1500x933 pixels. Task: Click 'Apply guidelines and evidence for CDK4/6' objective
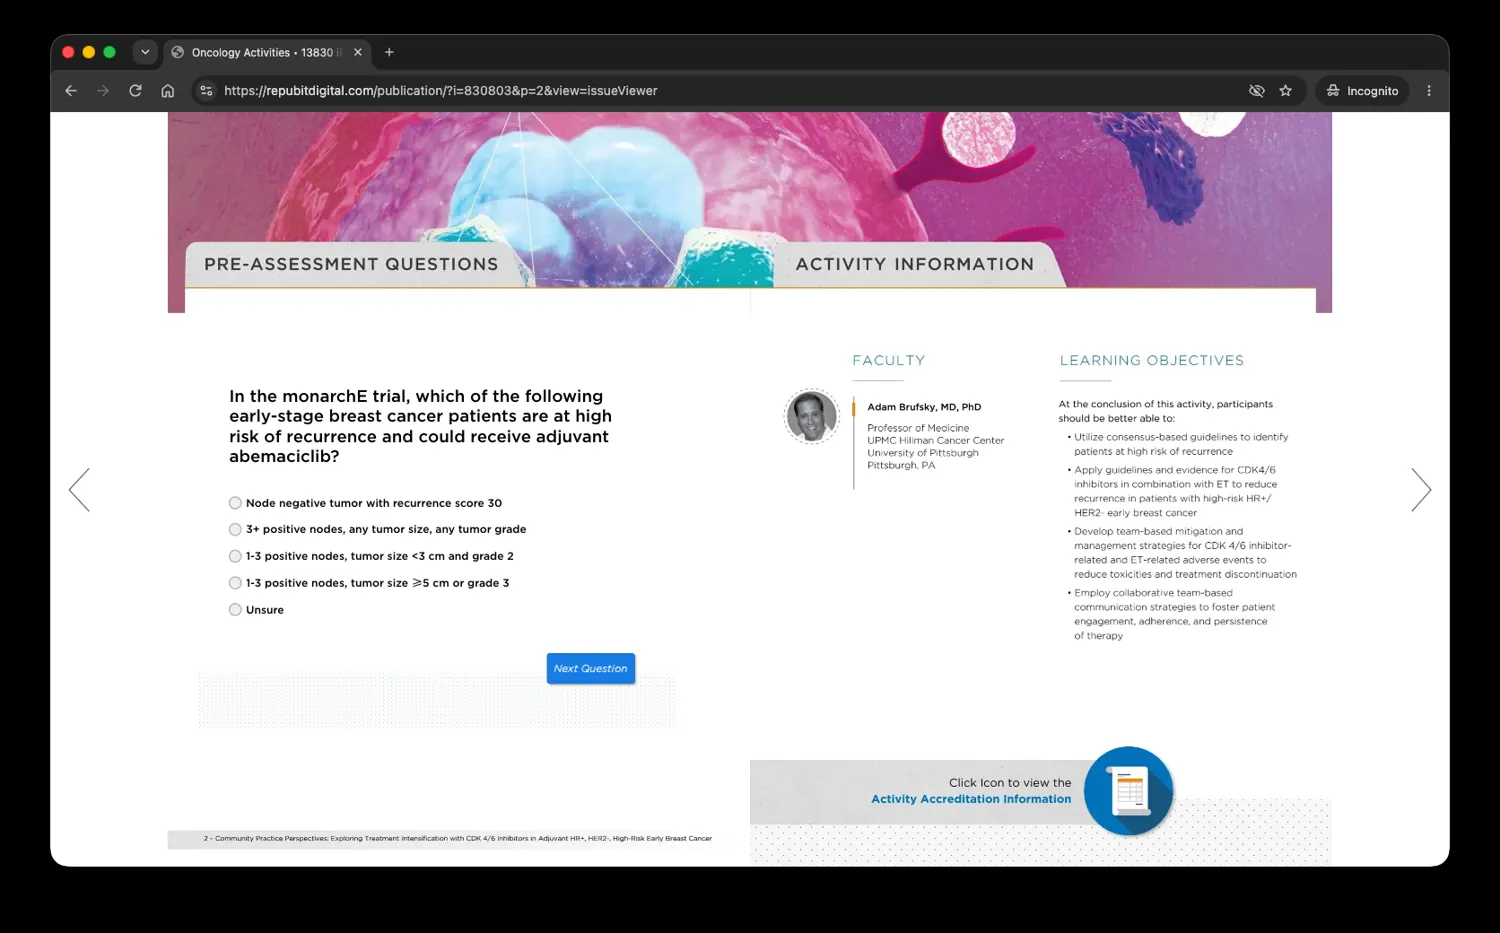pyautogui.click(x=1175, y=491)
